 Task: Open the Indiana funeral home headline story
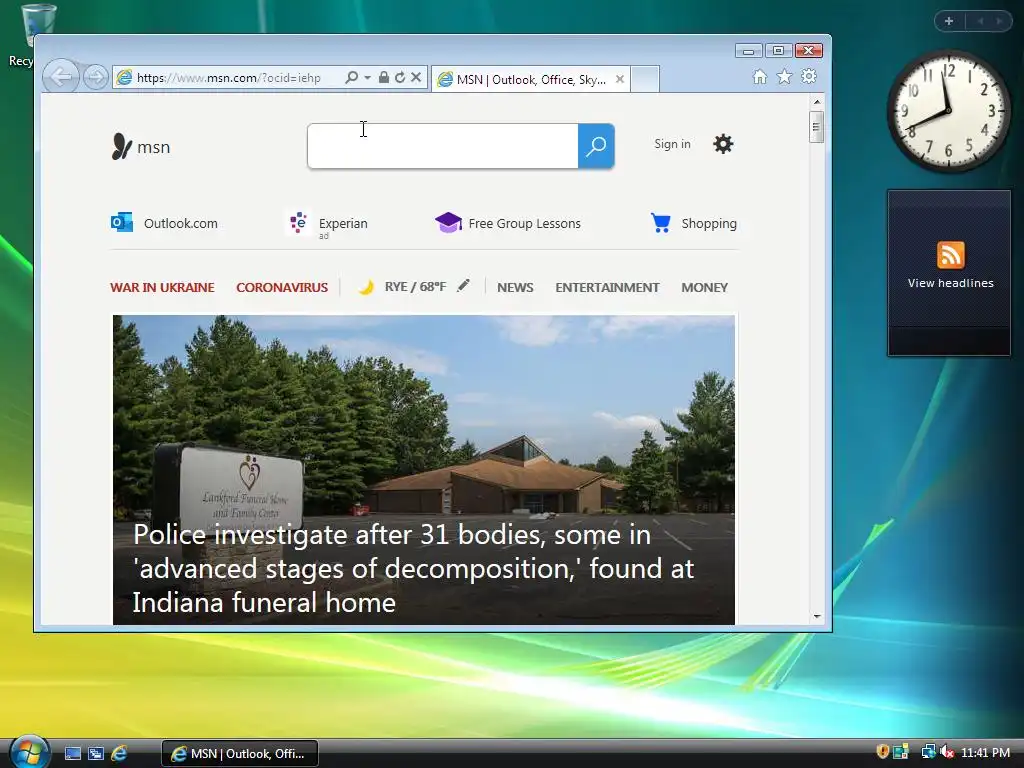[x=413, y=569]
